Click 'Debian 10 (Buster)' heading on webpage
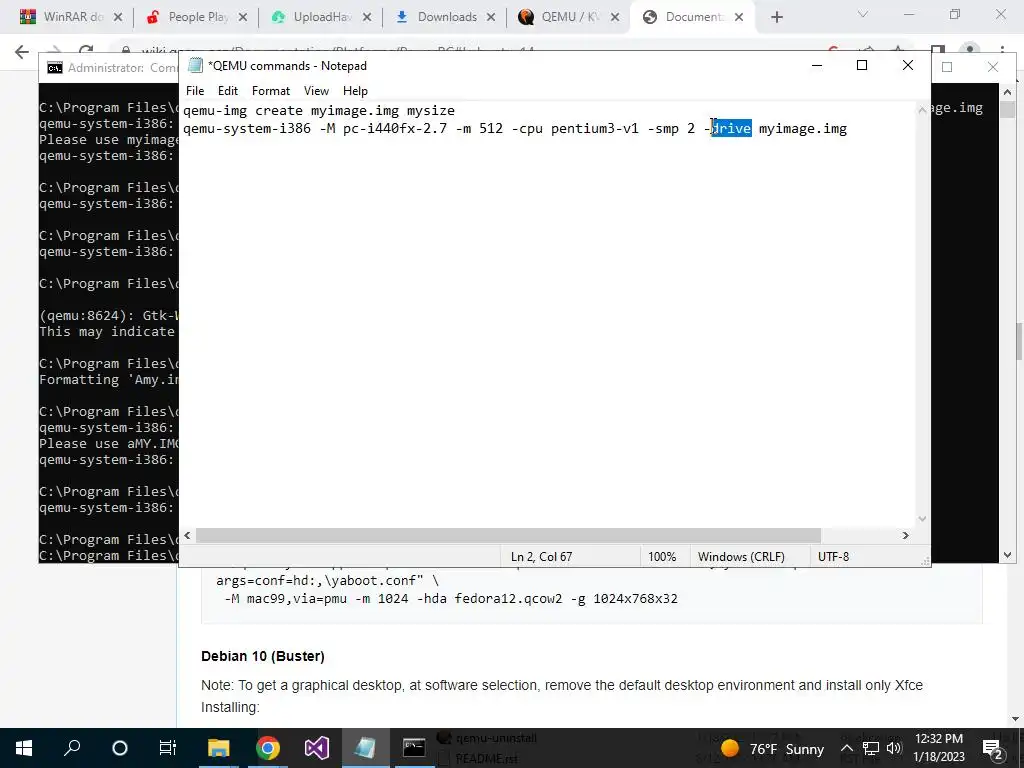The image size is (1024, 768). pyautogui.click(x=263, y=656)
